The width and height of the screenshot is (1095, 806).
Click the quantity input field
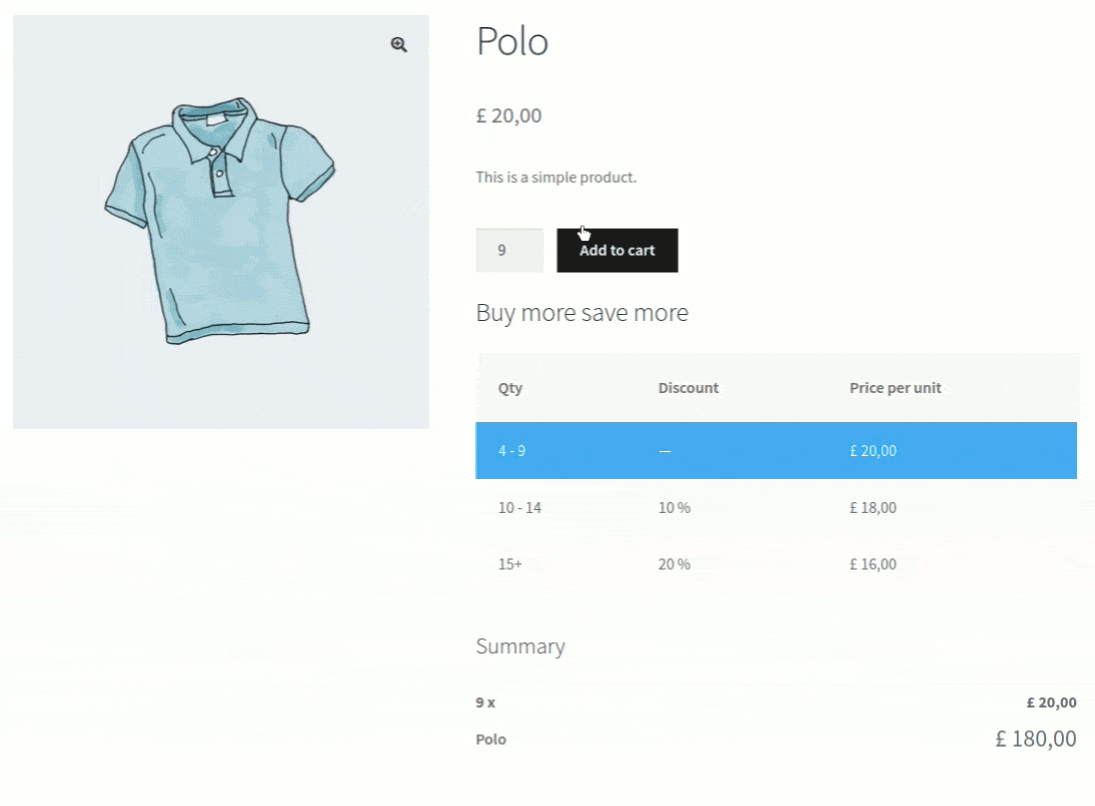(509, 250)
